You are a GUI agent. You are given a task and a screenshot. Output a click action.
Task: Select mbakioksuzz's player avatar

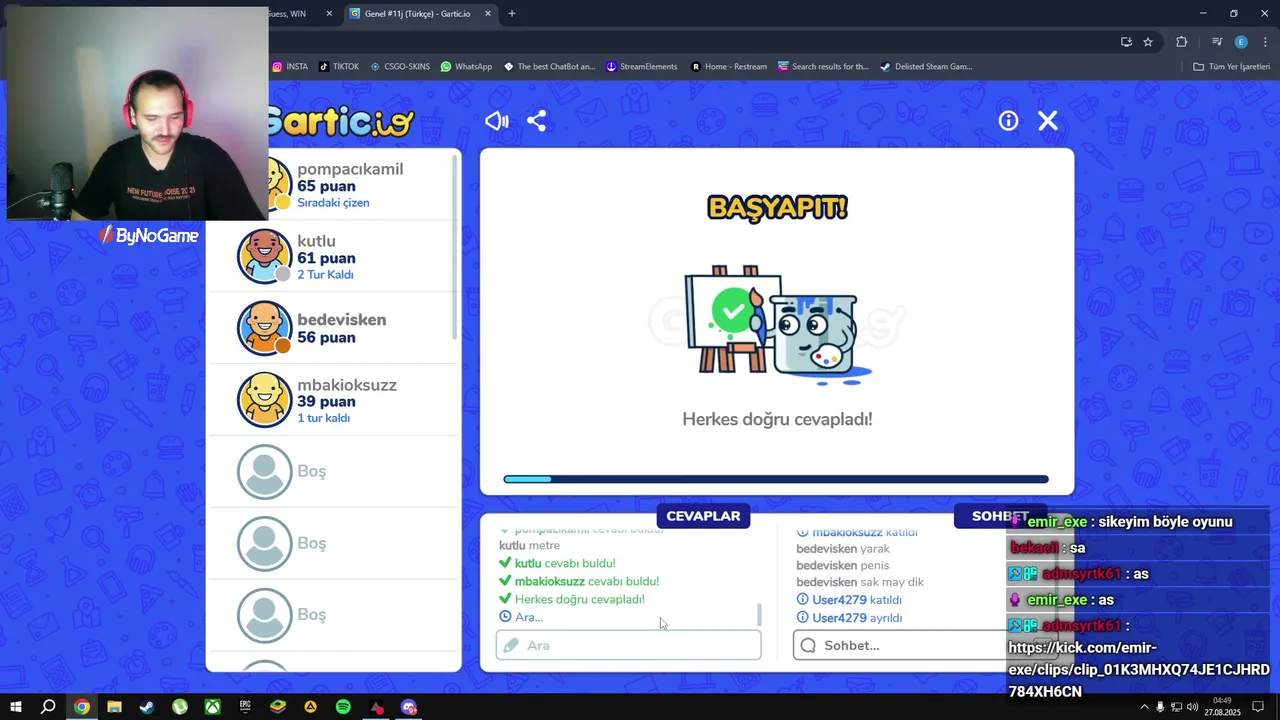pos(264,399)
